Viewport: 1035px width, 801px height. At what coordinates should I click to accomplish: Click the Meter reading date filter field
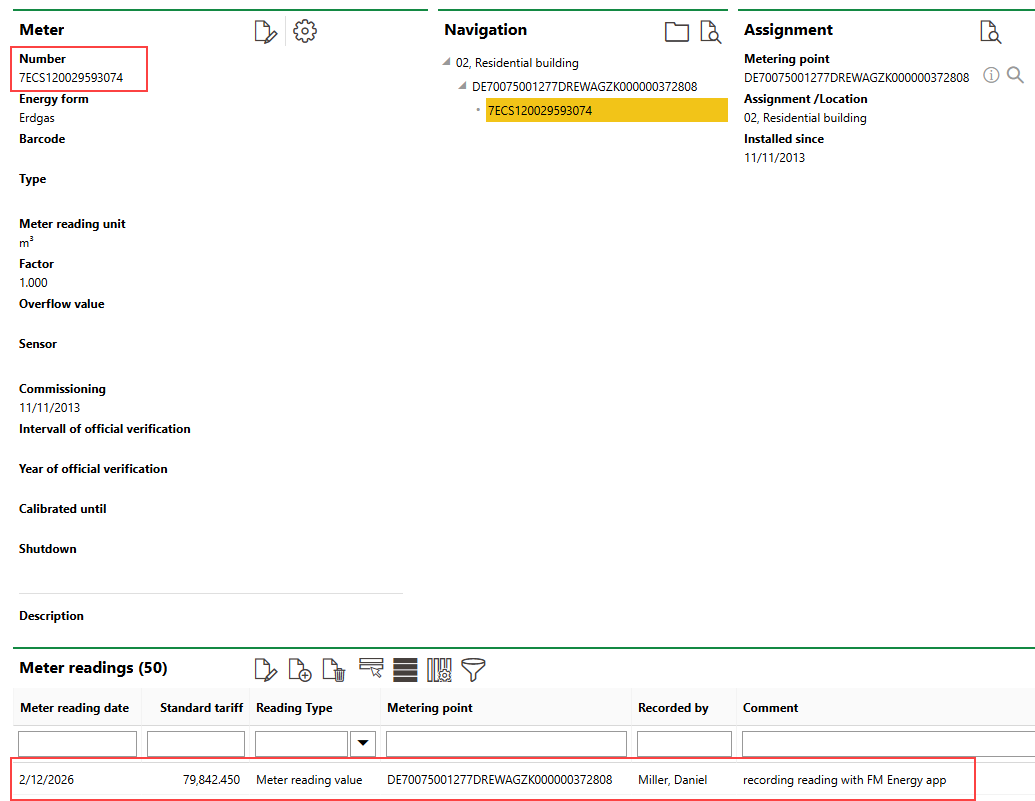coord(77,744)
